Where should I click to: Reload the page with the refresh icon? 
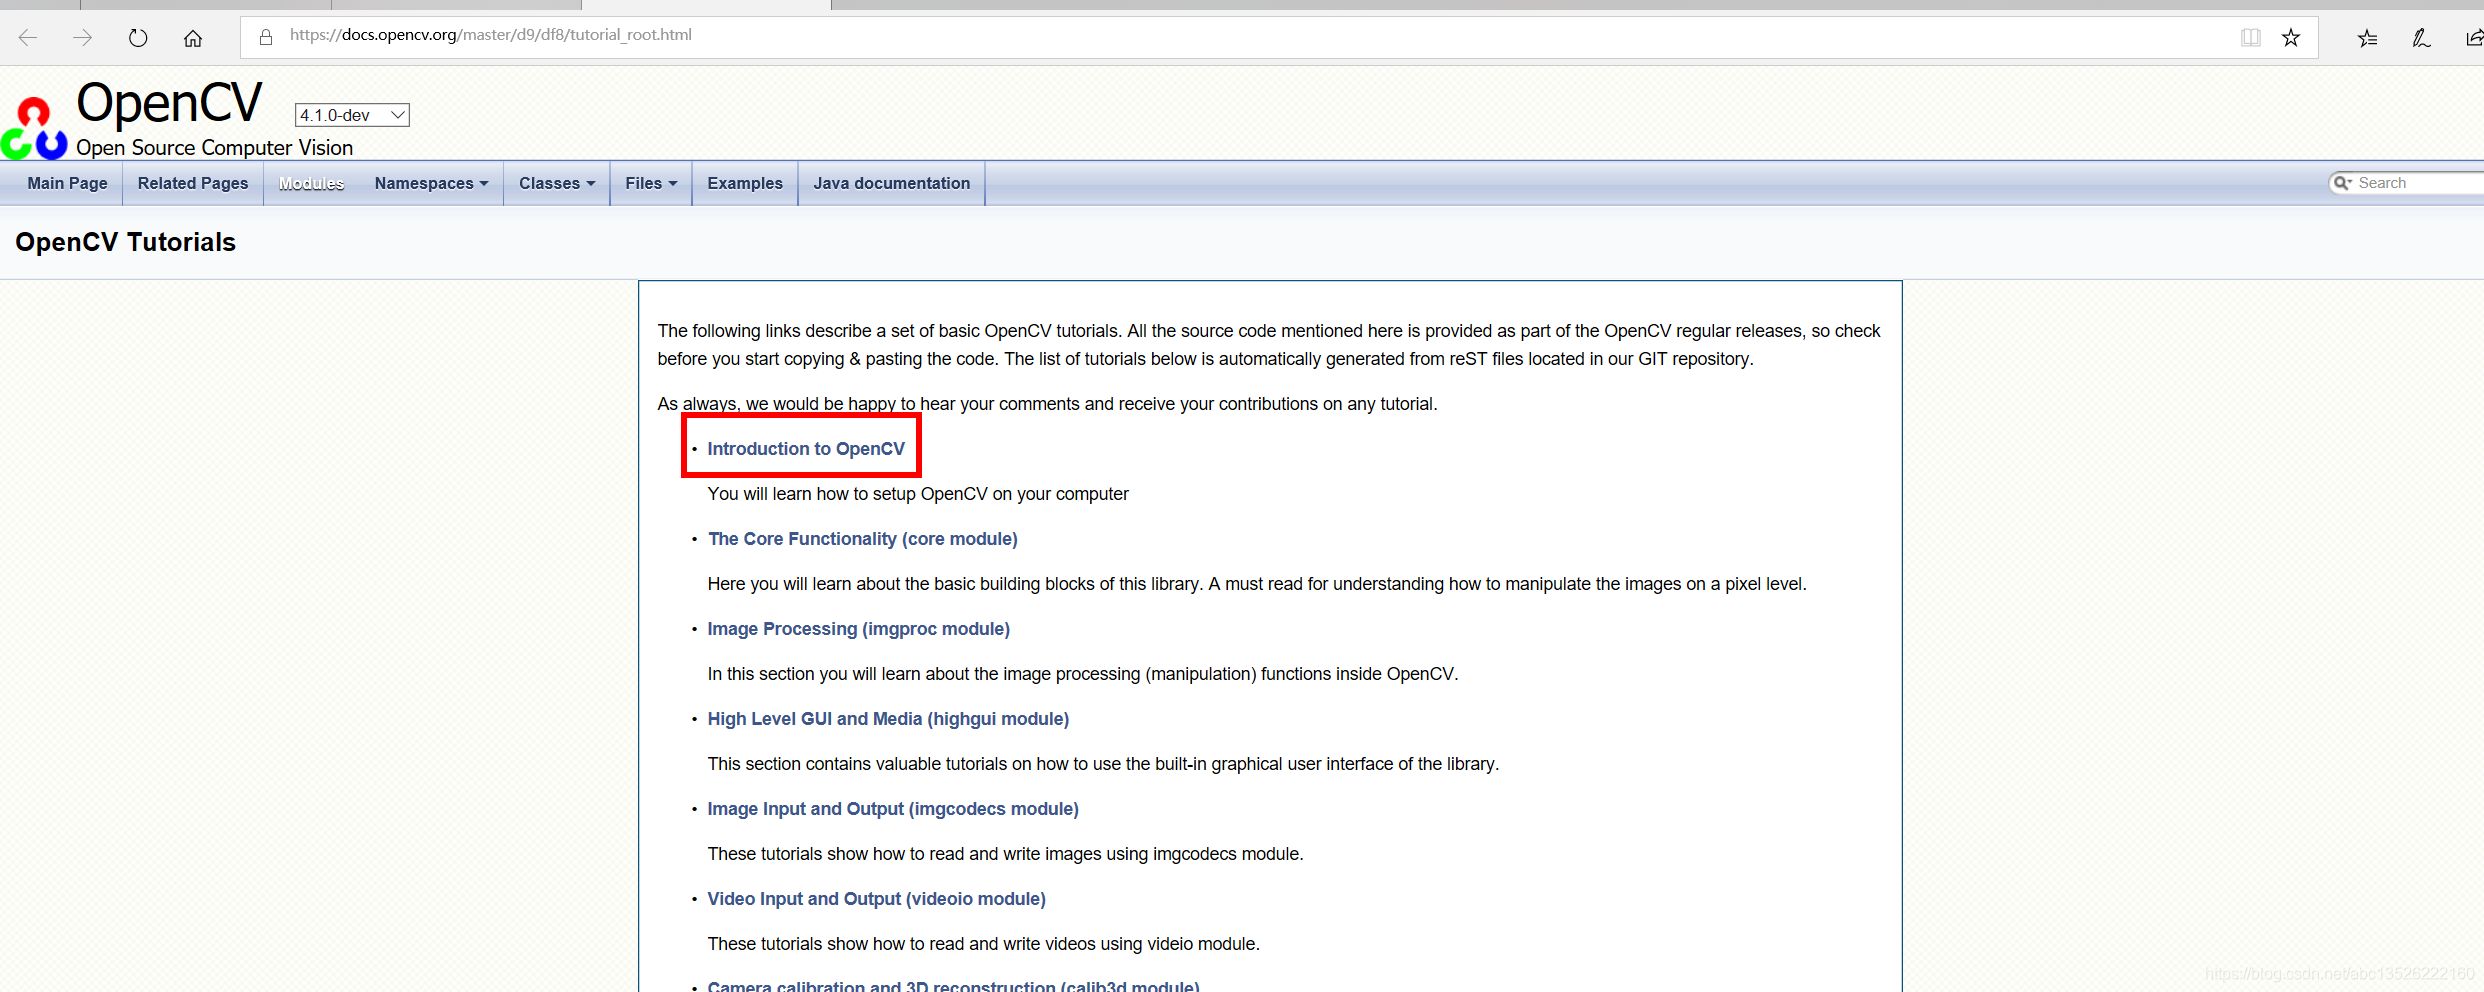pos(138,38)
